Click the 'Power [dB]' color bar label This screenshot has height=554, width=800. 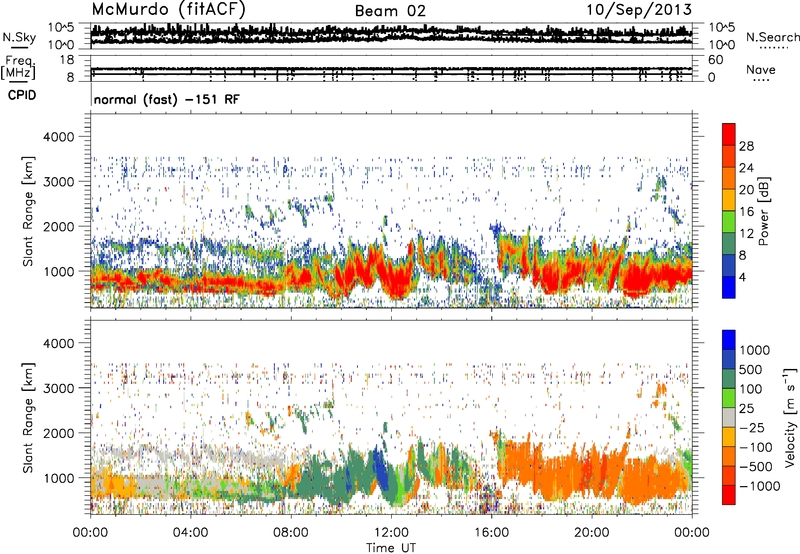coord(763,211)
